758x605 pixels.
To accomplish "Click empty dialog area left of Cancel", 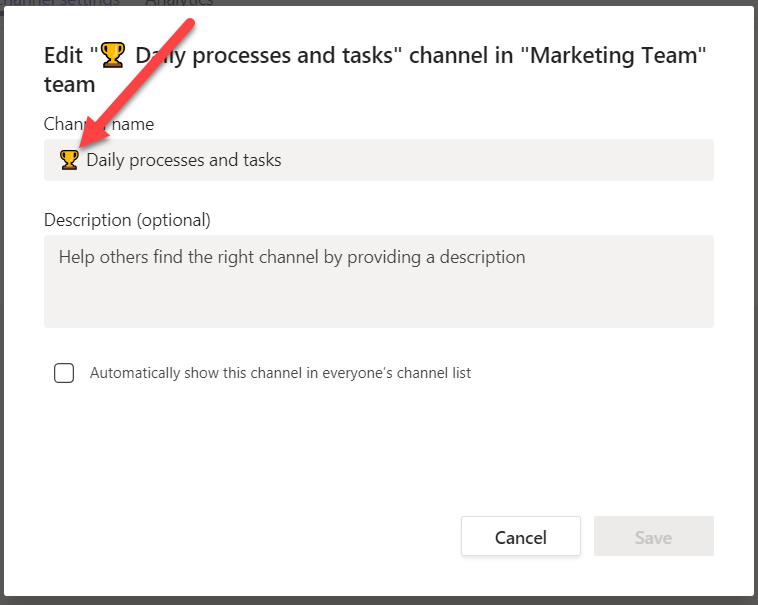I will click(250, 537).
